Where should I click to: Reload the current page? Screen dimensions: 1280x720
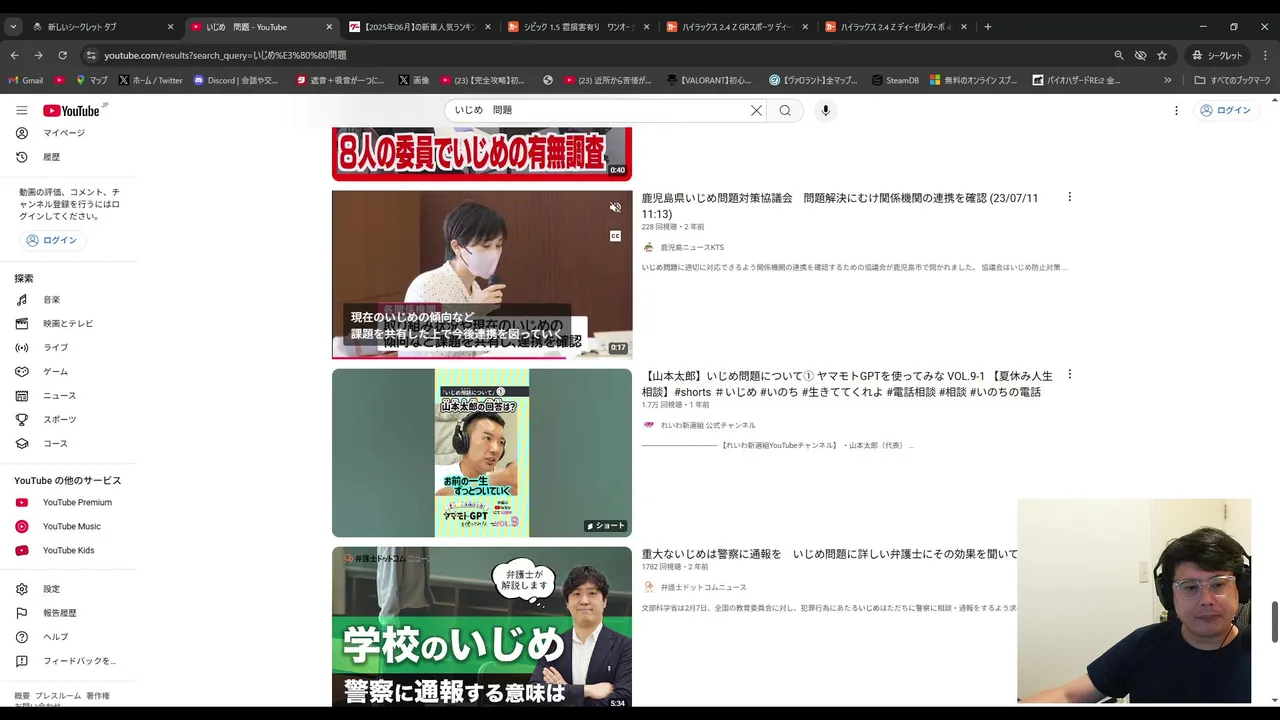pyautogui.click(x=62, y=55)
